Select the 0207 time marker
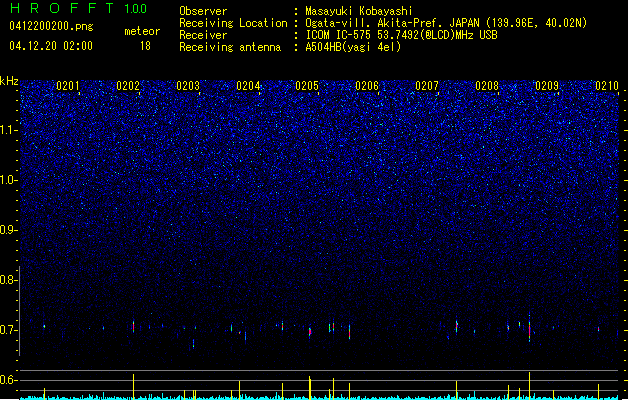This screenshot has width=629, height=400. coord(427,86)
